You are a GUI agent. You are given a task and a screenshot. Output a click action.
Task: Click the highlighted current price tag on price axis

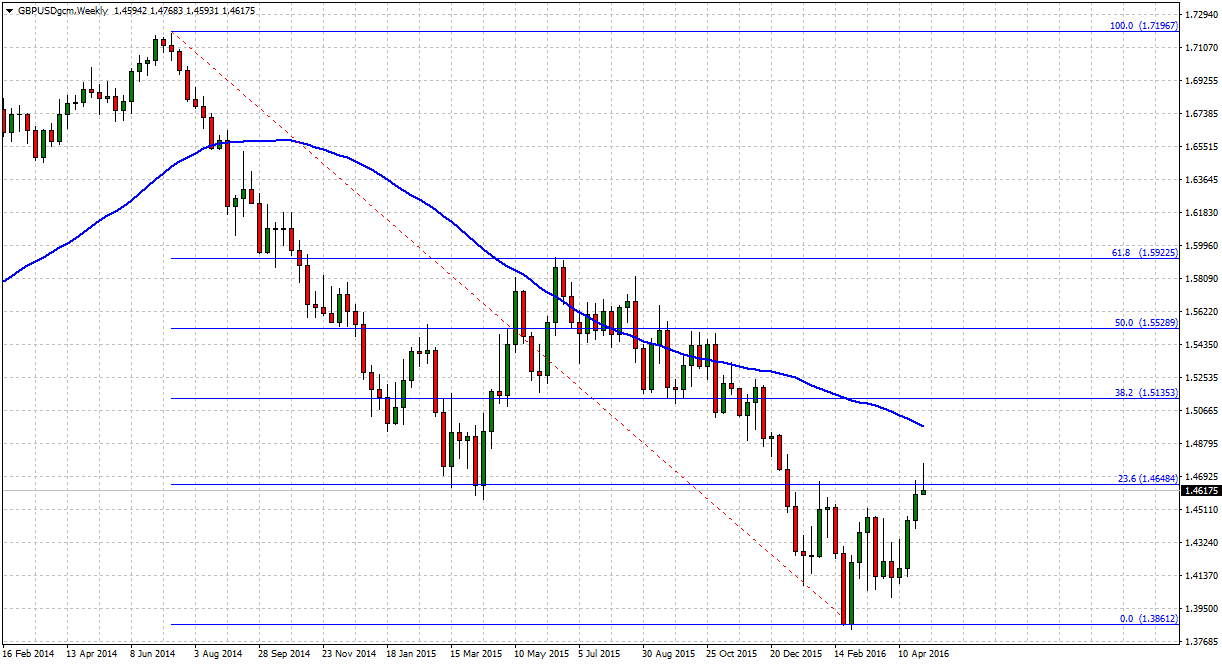click(x=1201, y=491)
